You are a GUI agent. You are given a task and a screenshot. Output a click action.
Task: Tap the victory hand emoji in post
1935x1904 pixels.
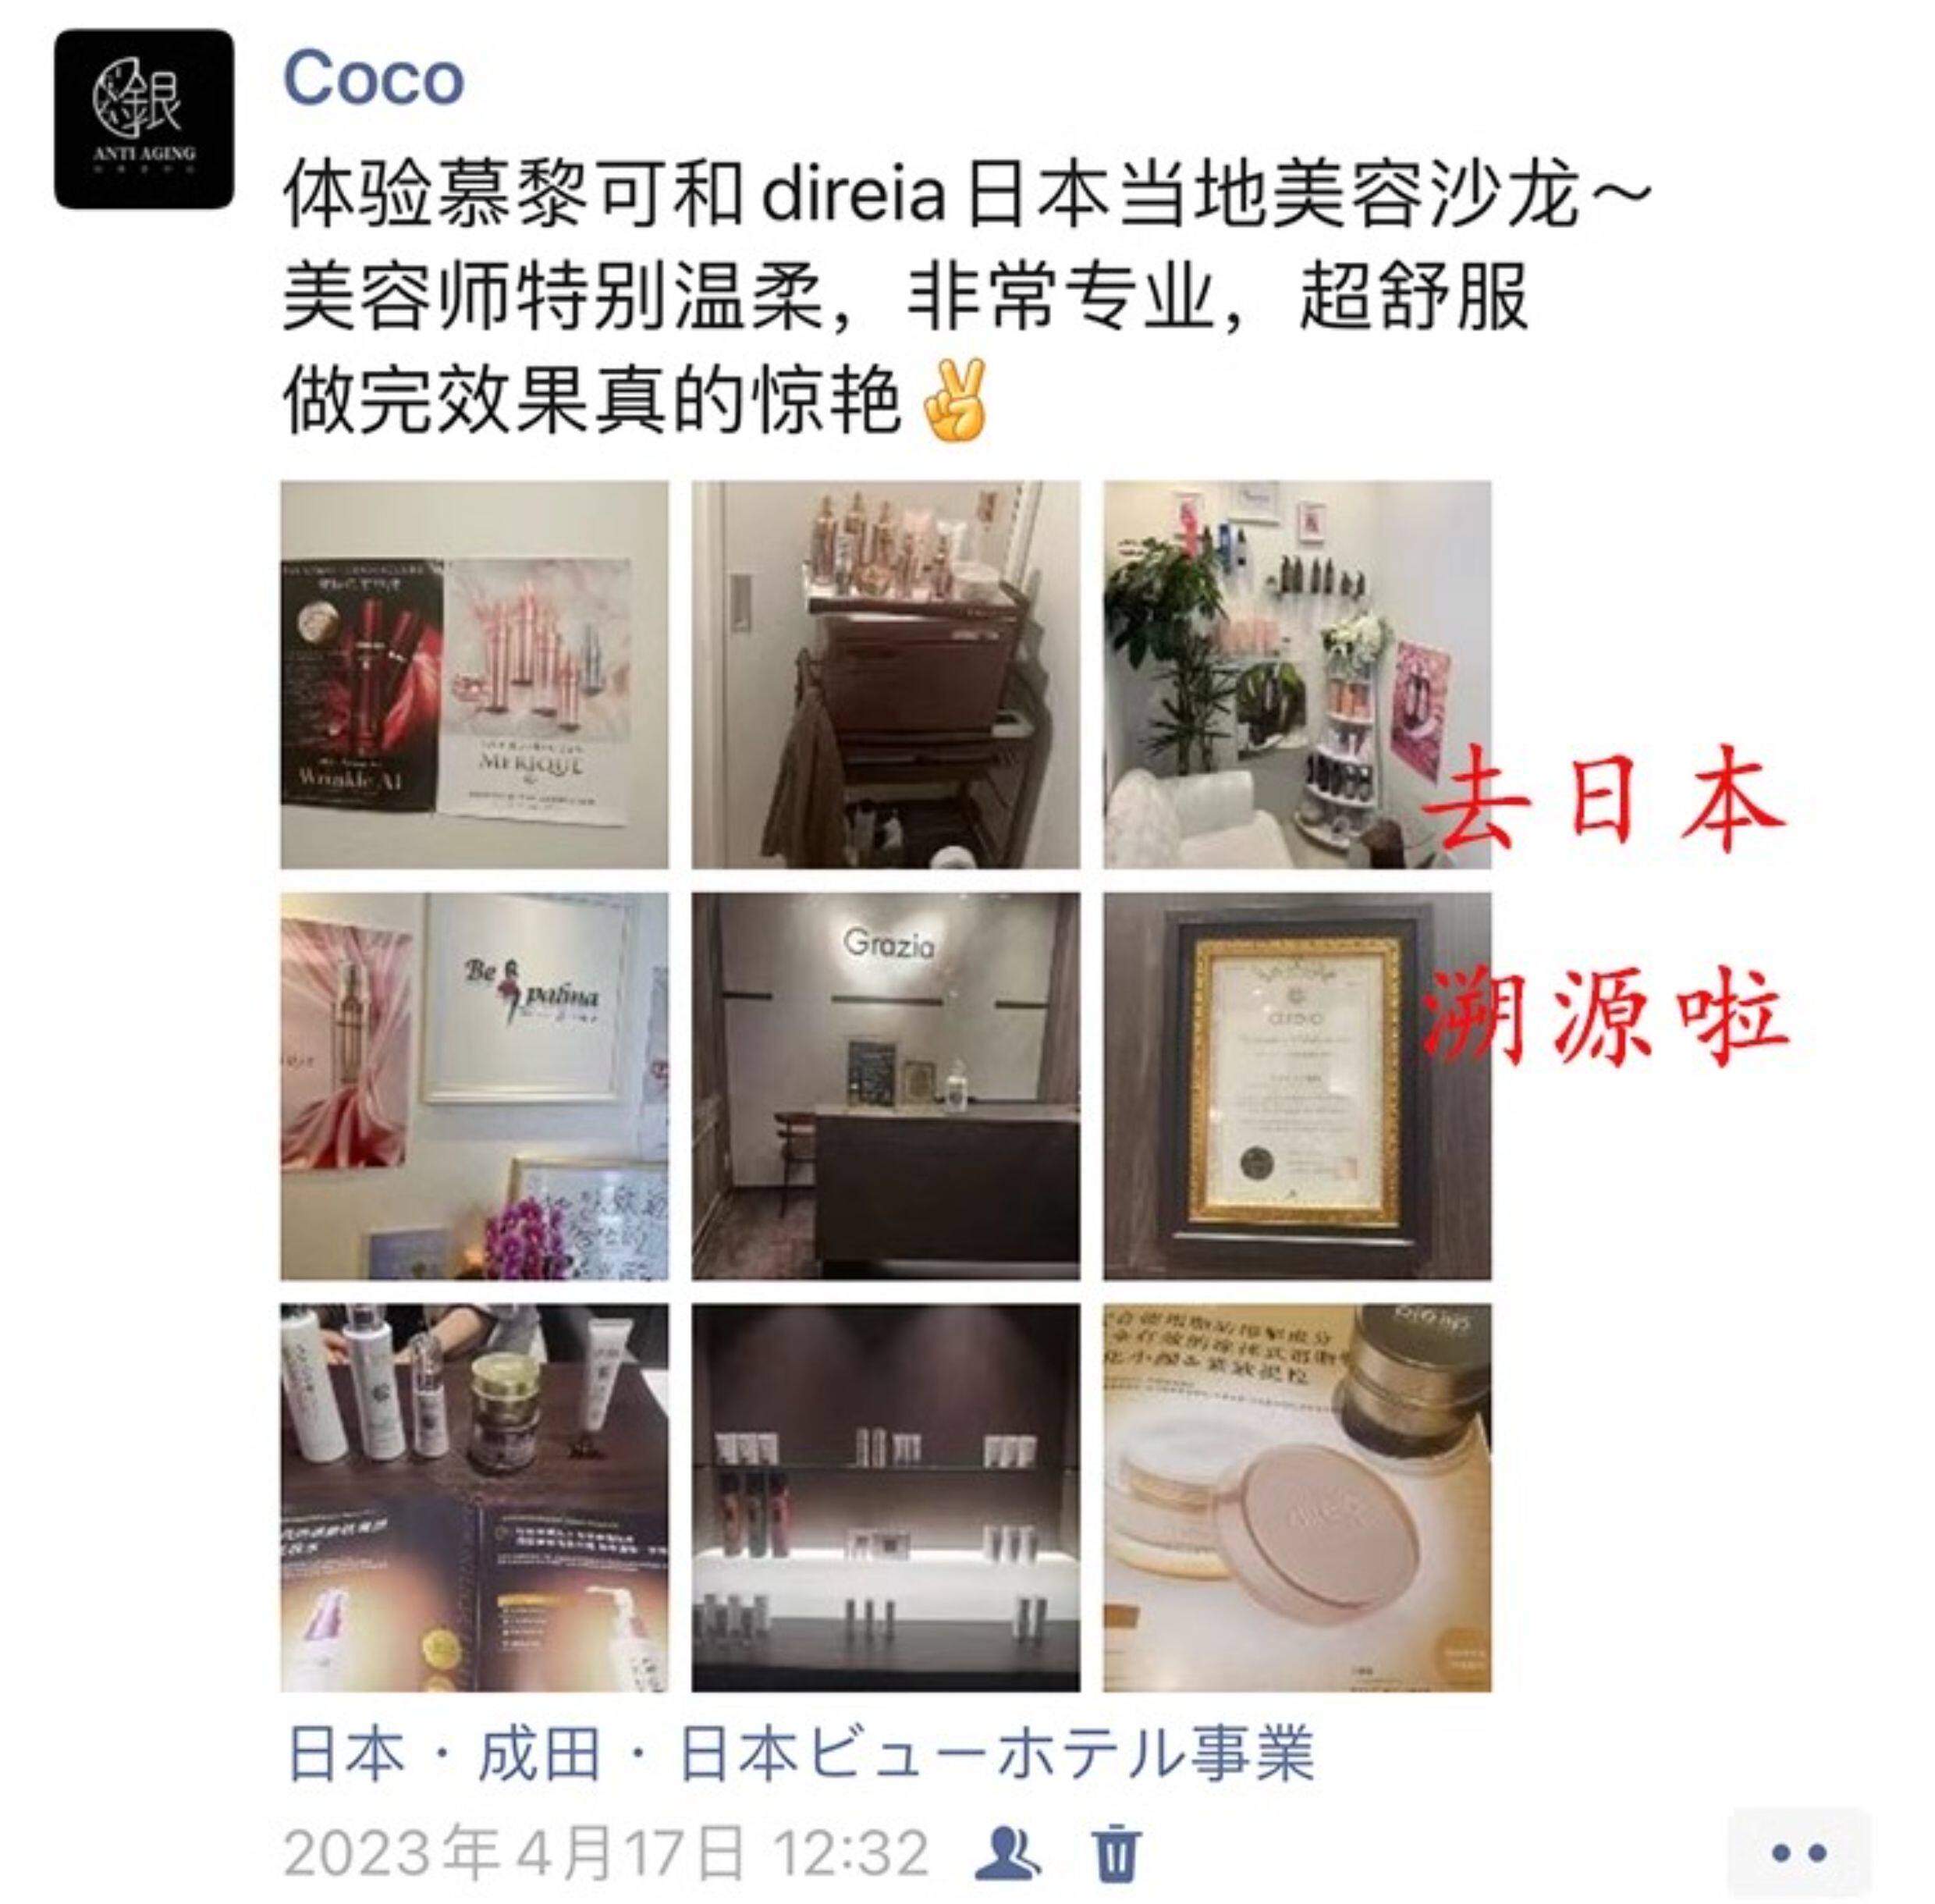[955, 402]
